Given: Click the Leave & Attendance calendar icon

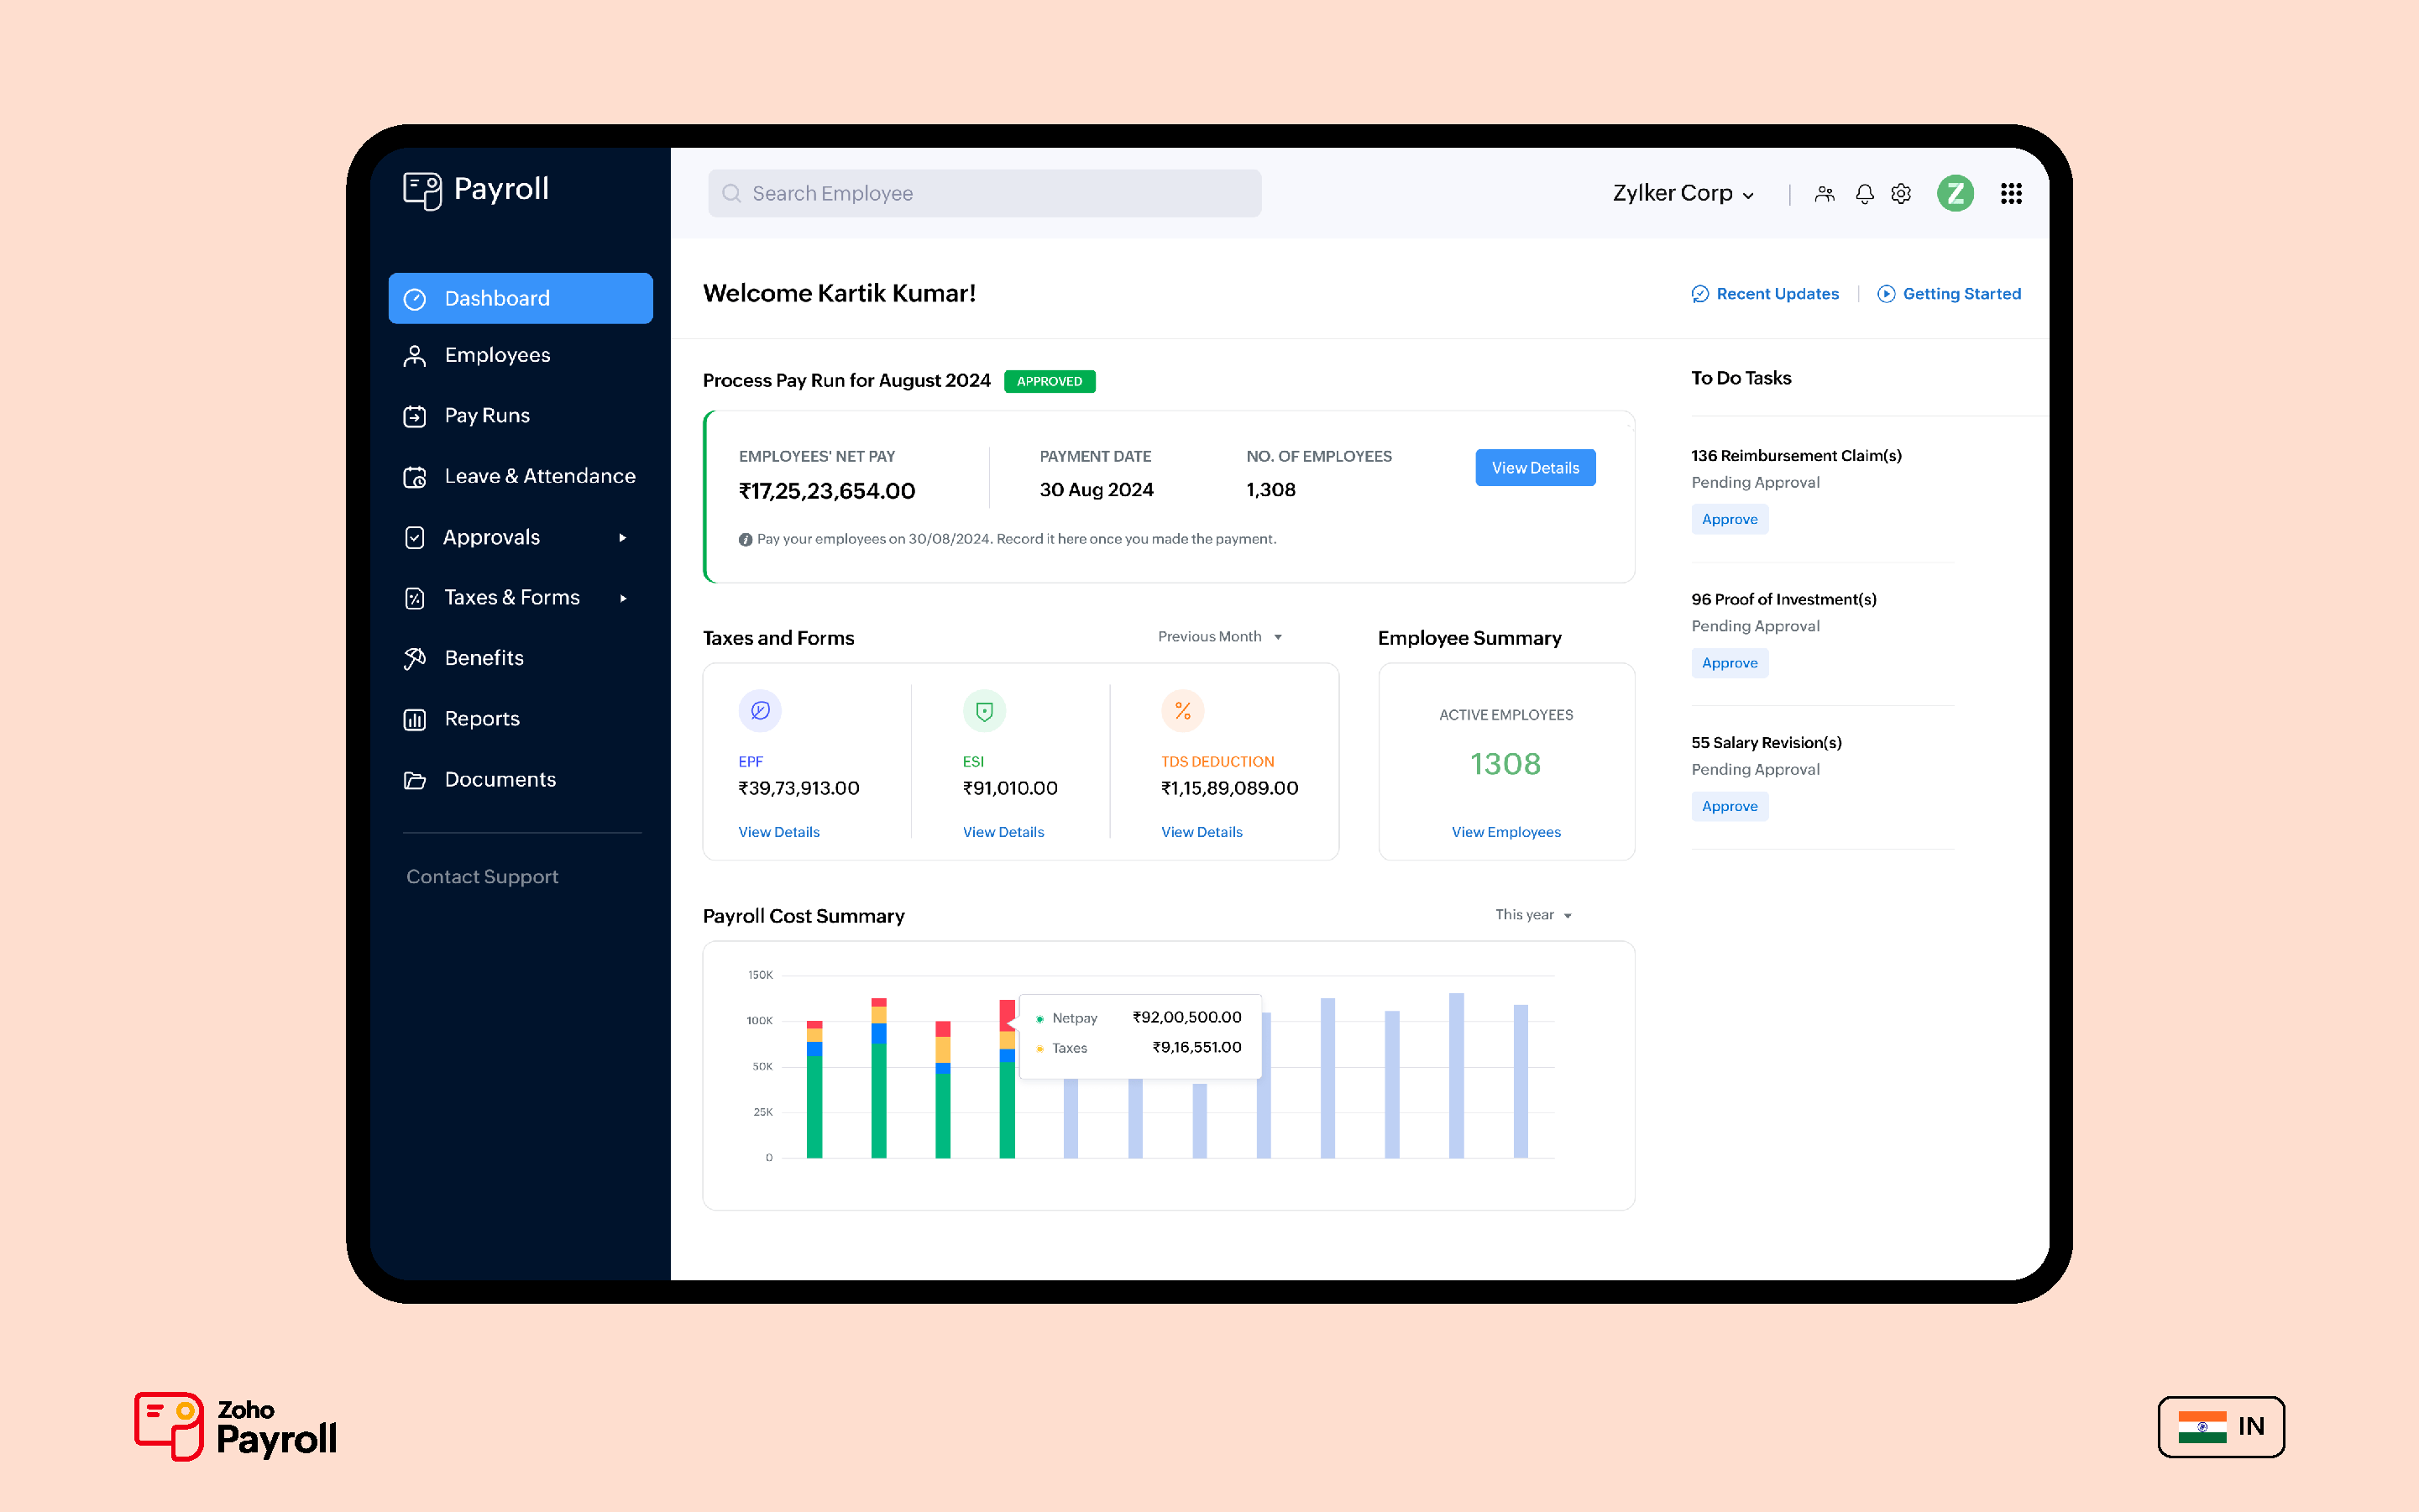Looking at the screenshot, I should 416,477.
